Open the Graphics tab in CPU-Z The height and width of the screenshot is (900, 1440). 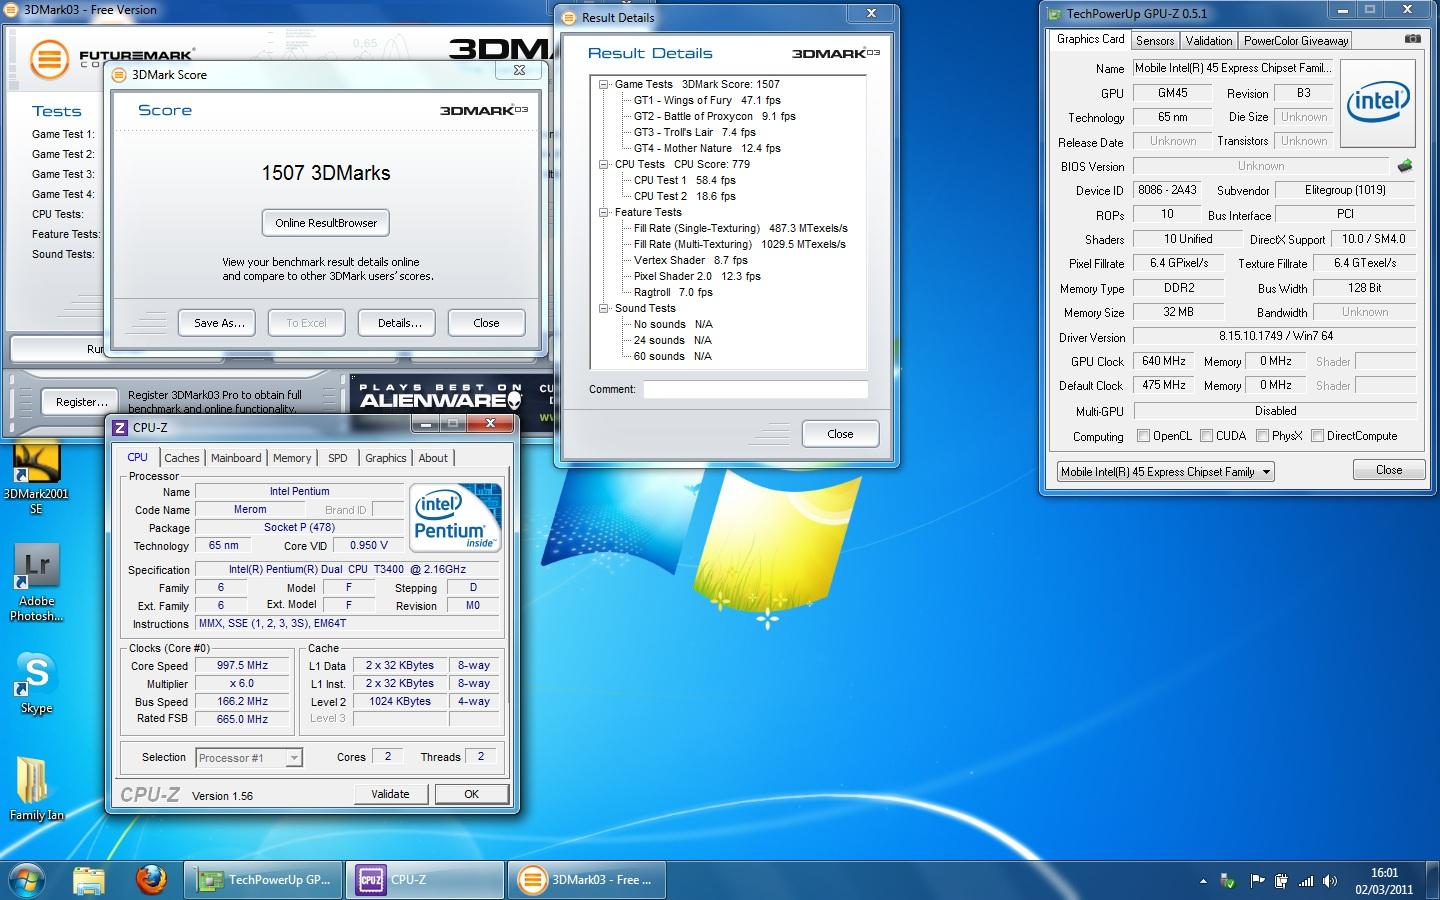point(386,458)
